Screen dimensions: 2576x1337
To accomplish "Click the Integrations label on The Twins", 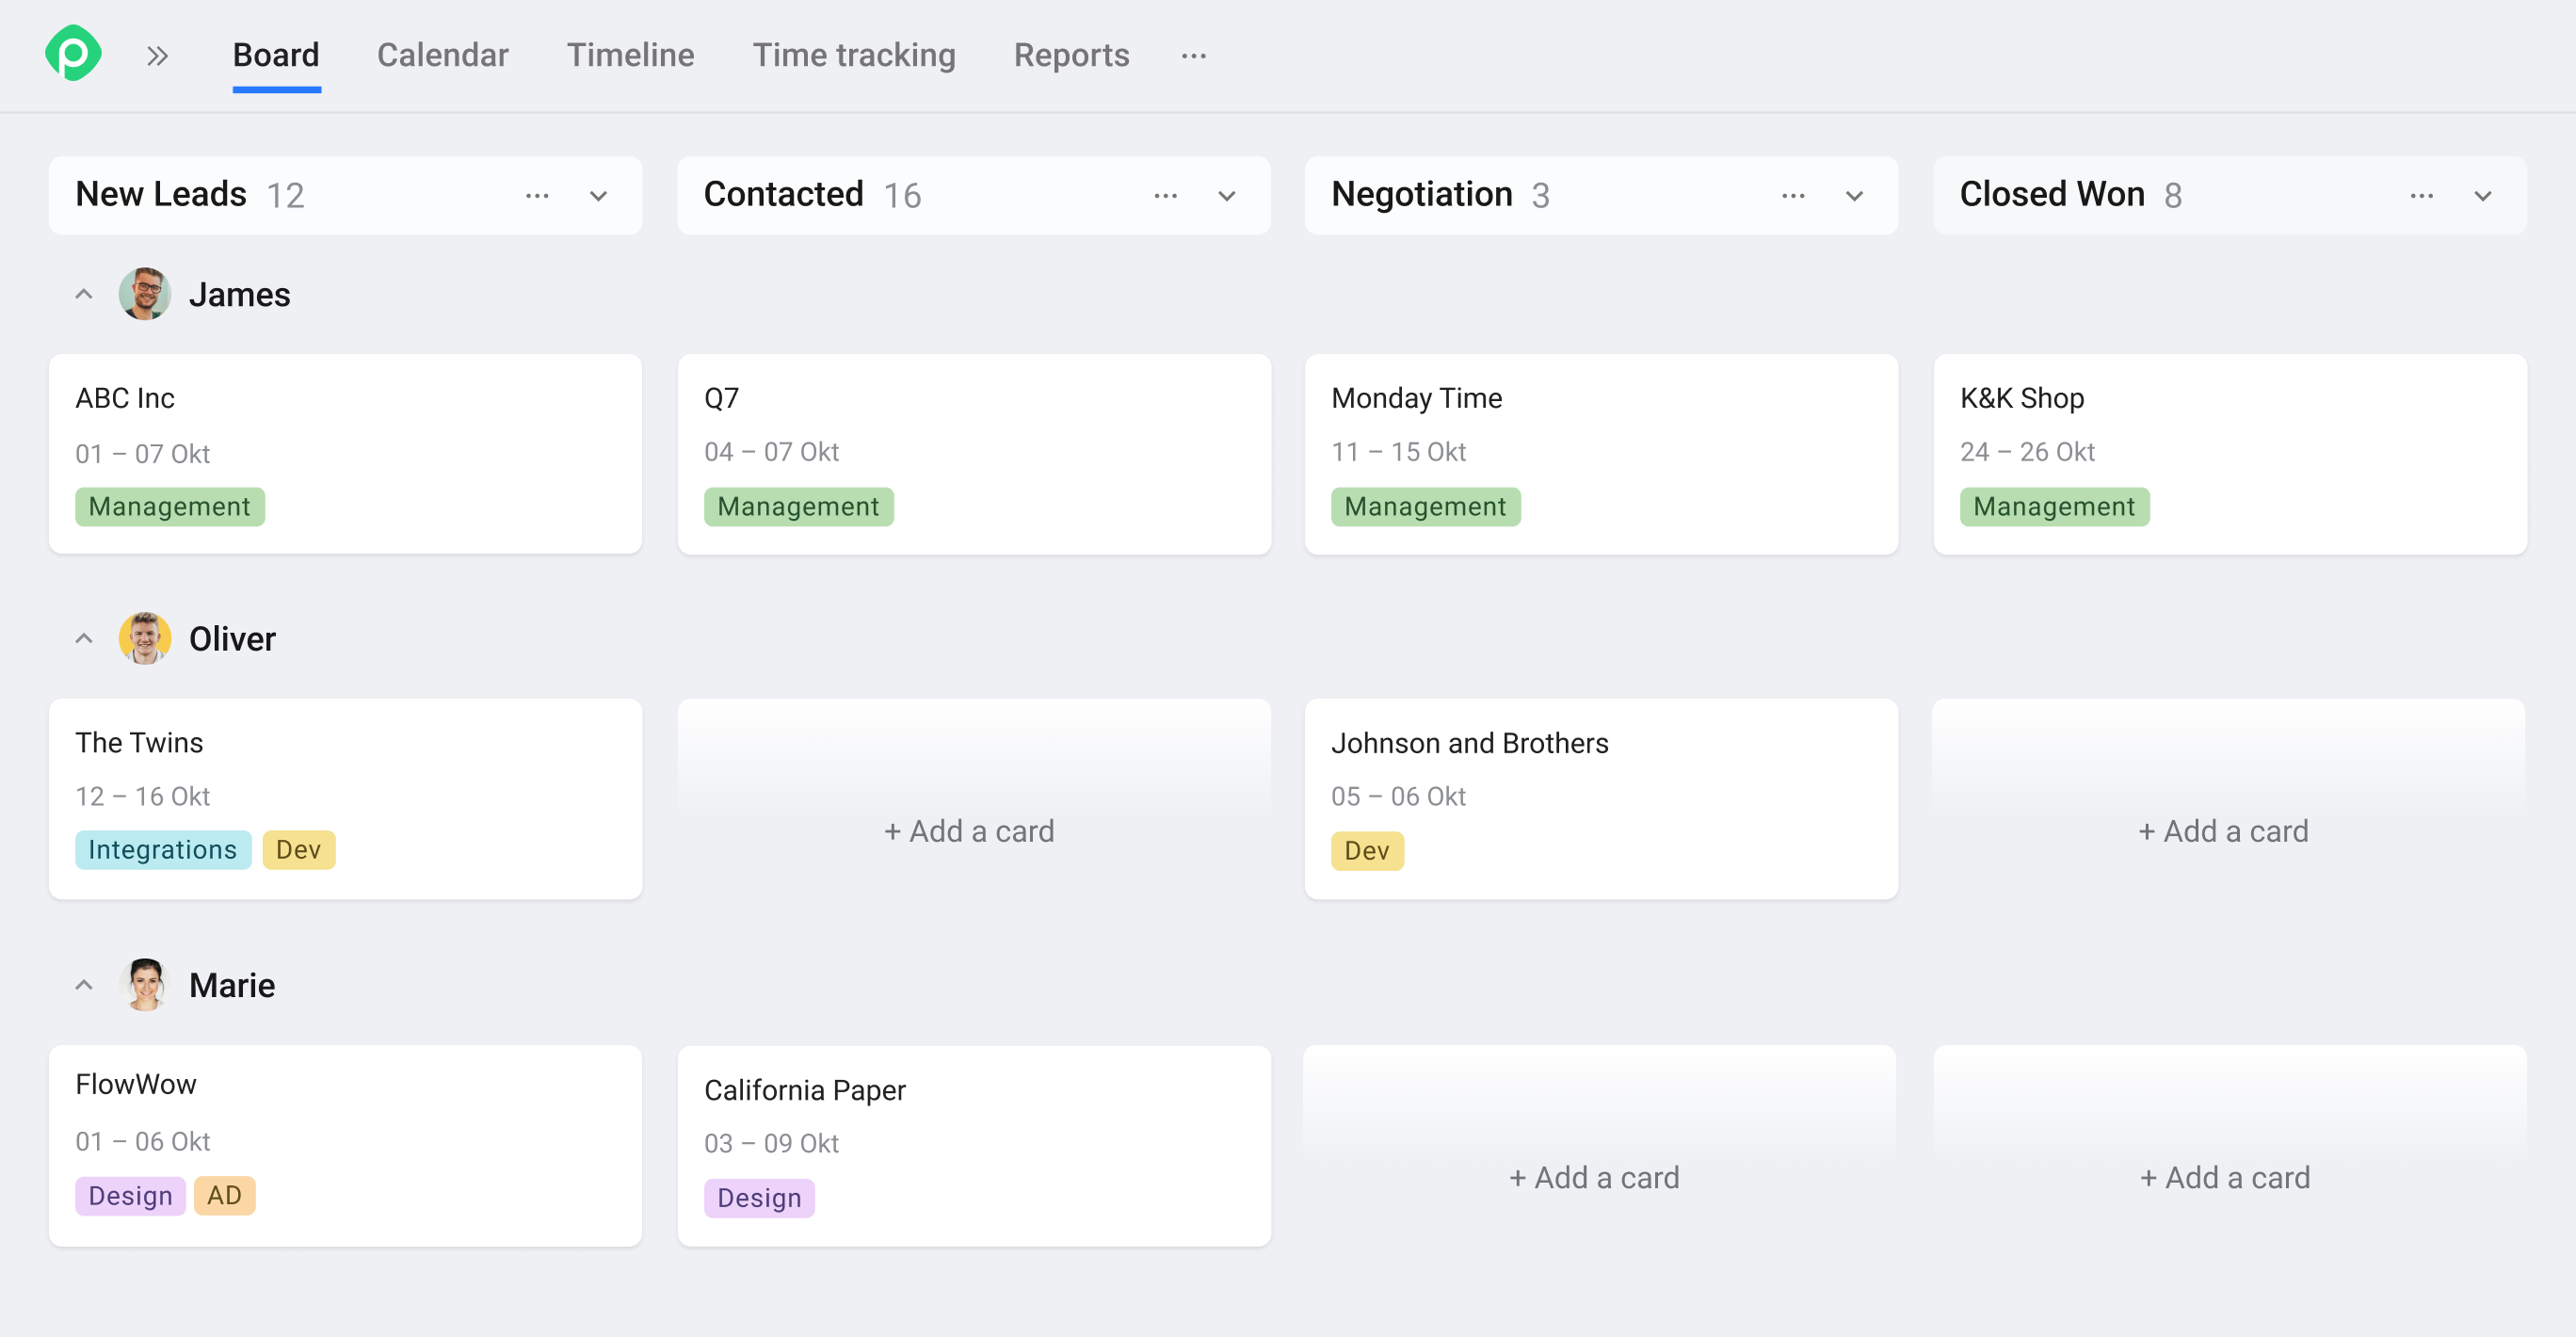I will coord(162,850).
